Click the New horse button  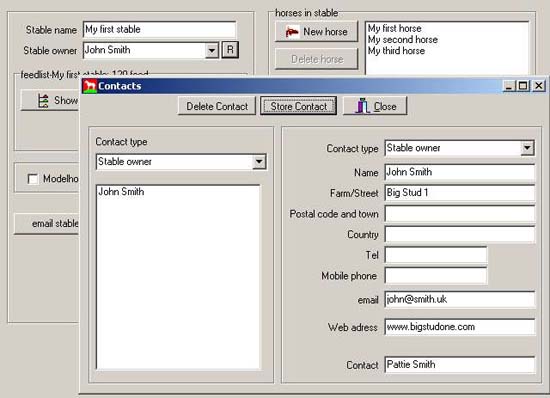316,32
